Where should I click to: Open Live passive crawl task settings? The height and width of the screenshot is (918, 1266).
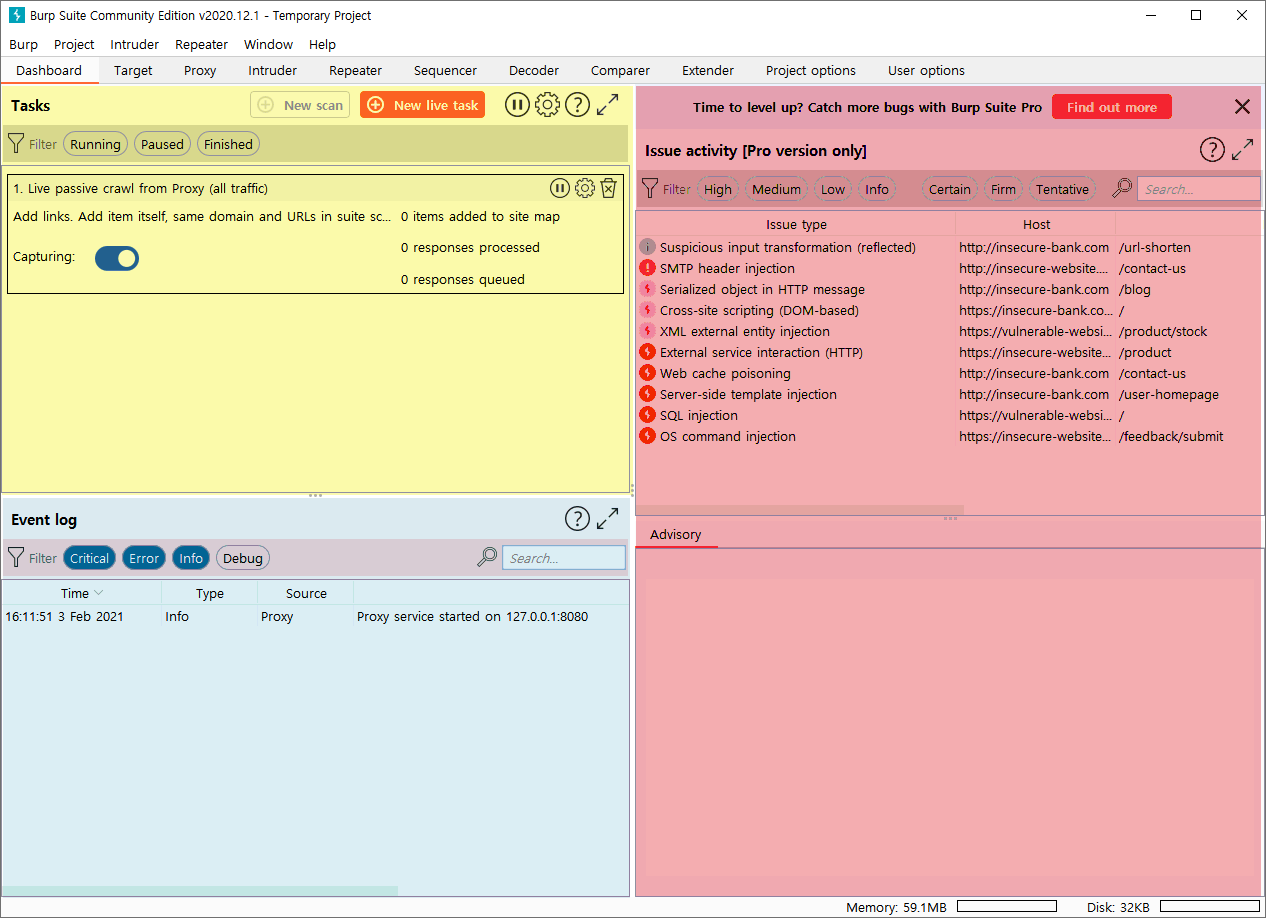(x=585, y=188)
